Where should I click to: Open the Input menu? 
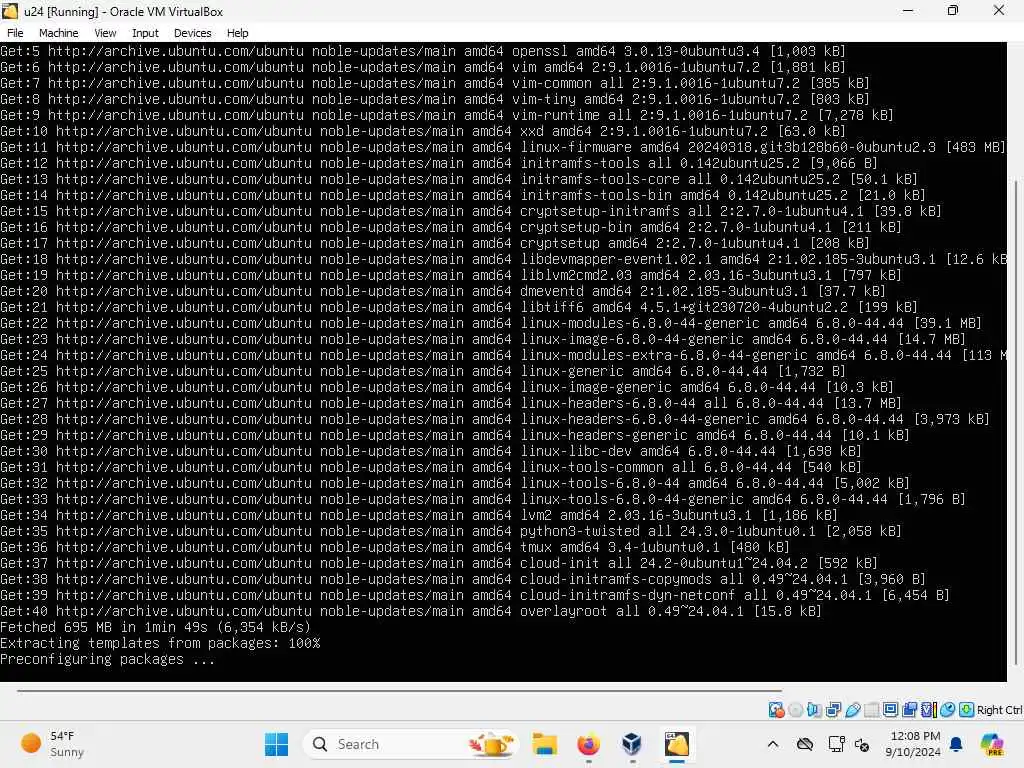point(145,33)
